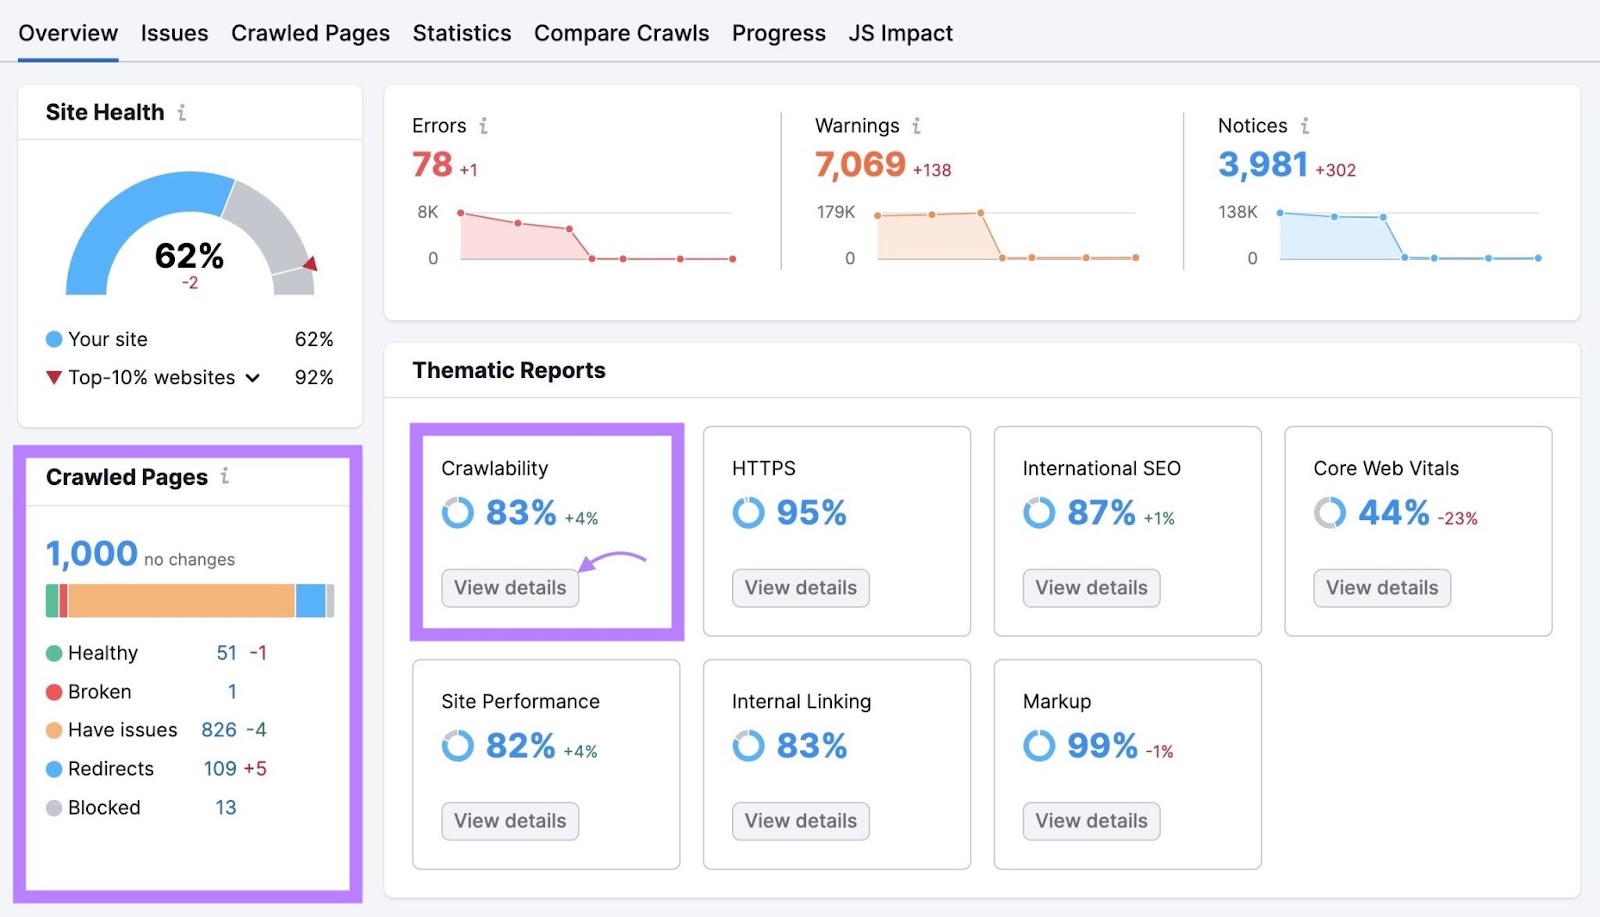The width and height of the screenshot is (1600, 917).
Task: Open the Crawled Pages info icon
Action: coord(227,478)
